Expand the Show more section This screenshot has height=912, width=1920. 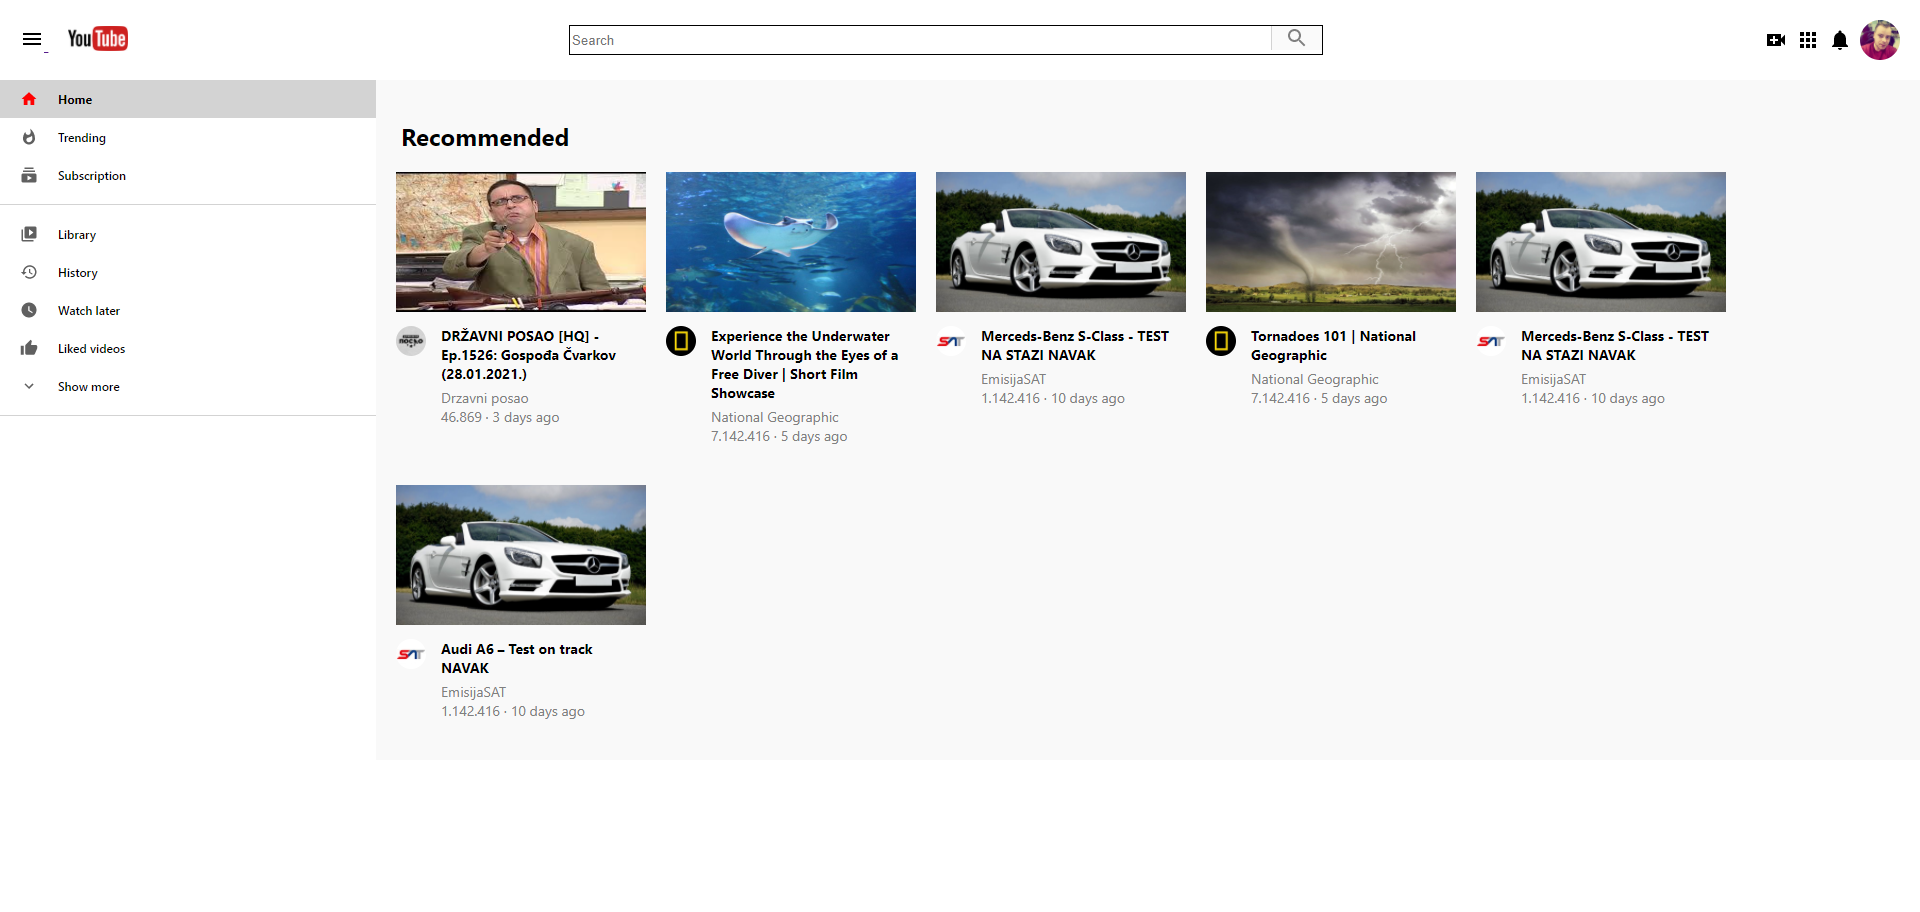(x=88, y=386)
